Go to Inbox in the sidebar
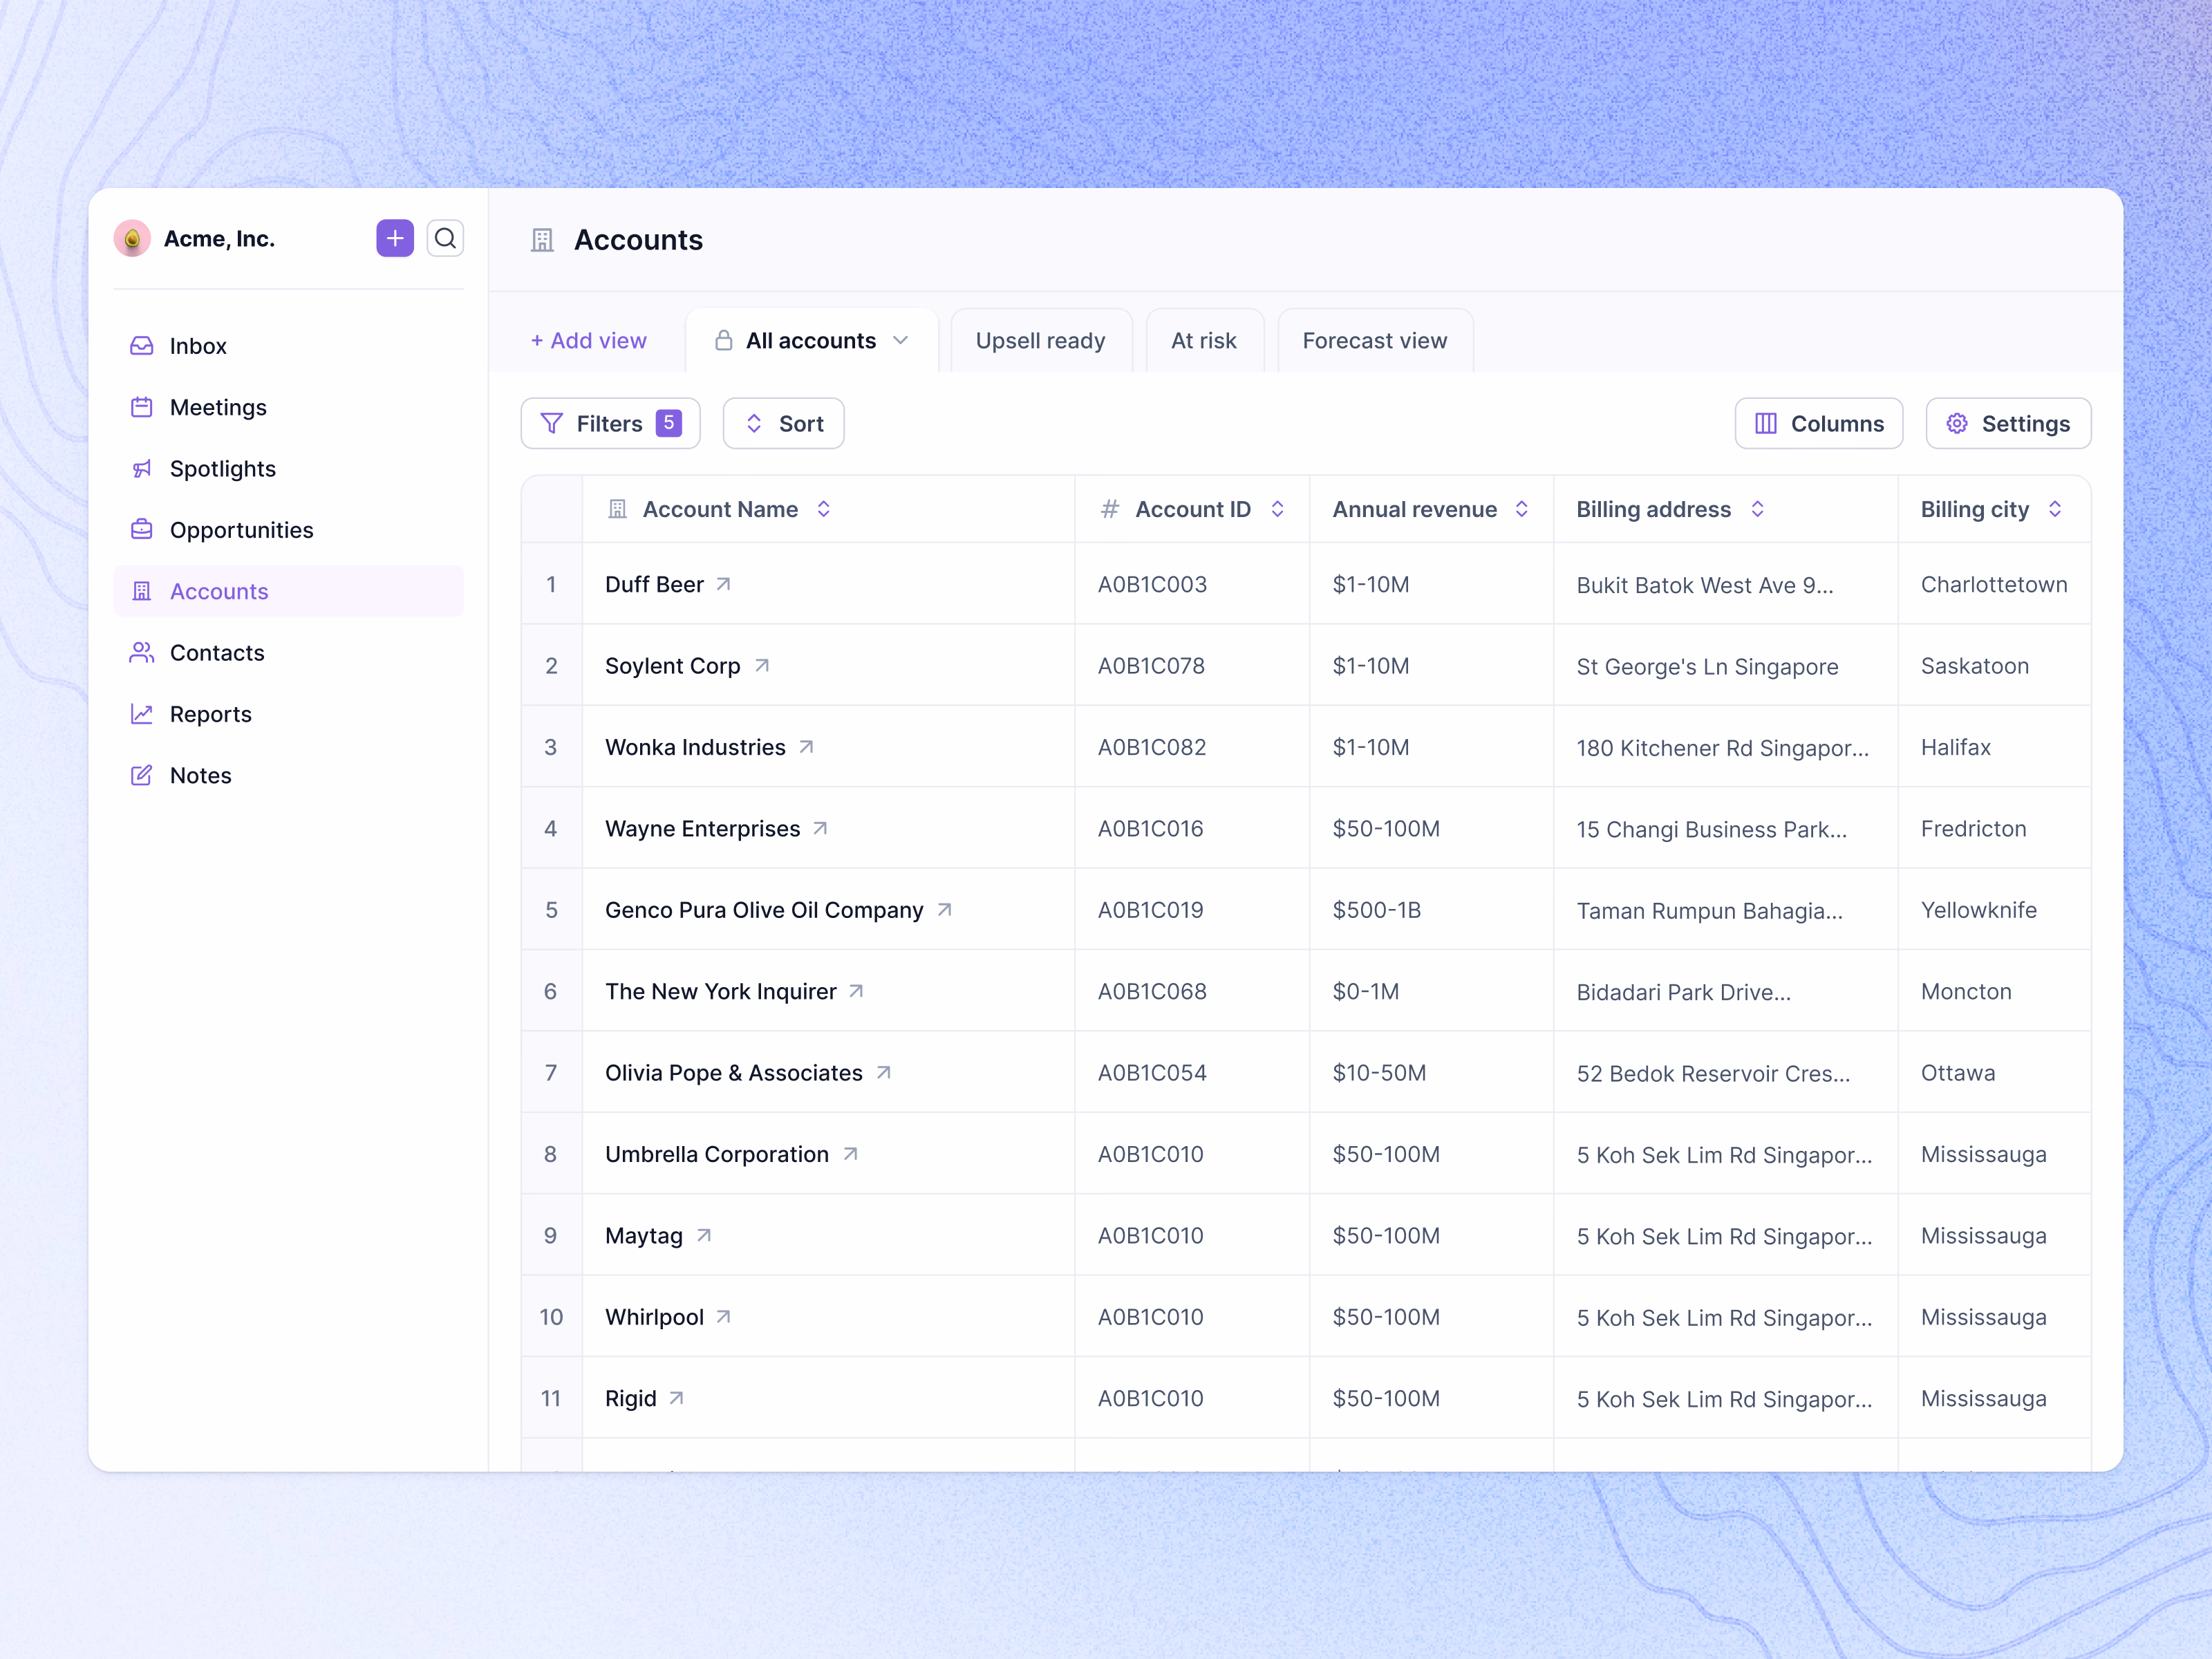Screen dimensions: 2212x1659 [x=288, y=346]
